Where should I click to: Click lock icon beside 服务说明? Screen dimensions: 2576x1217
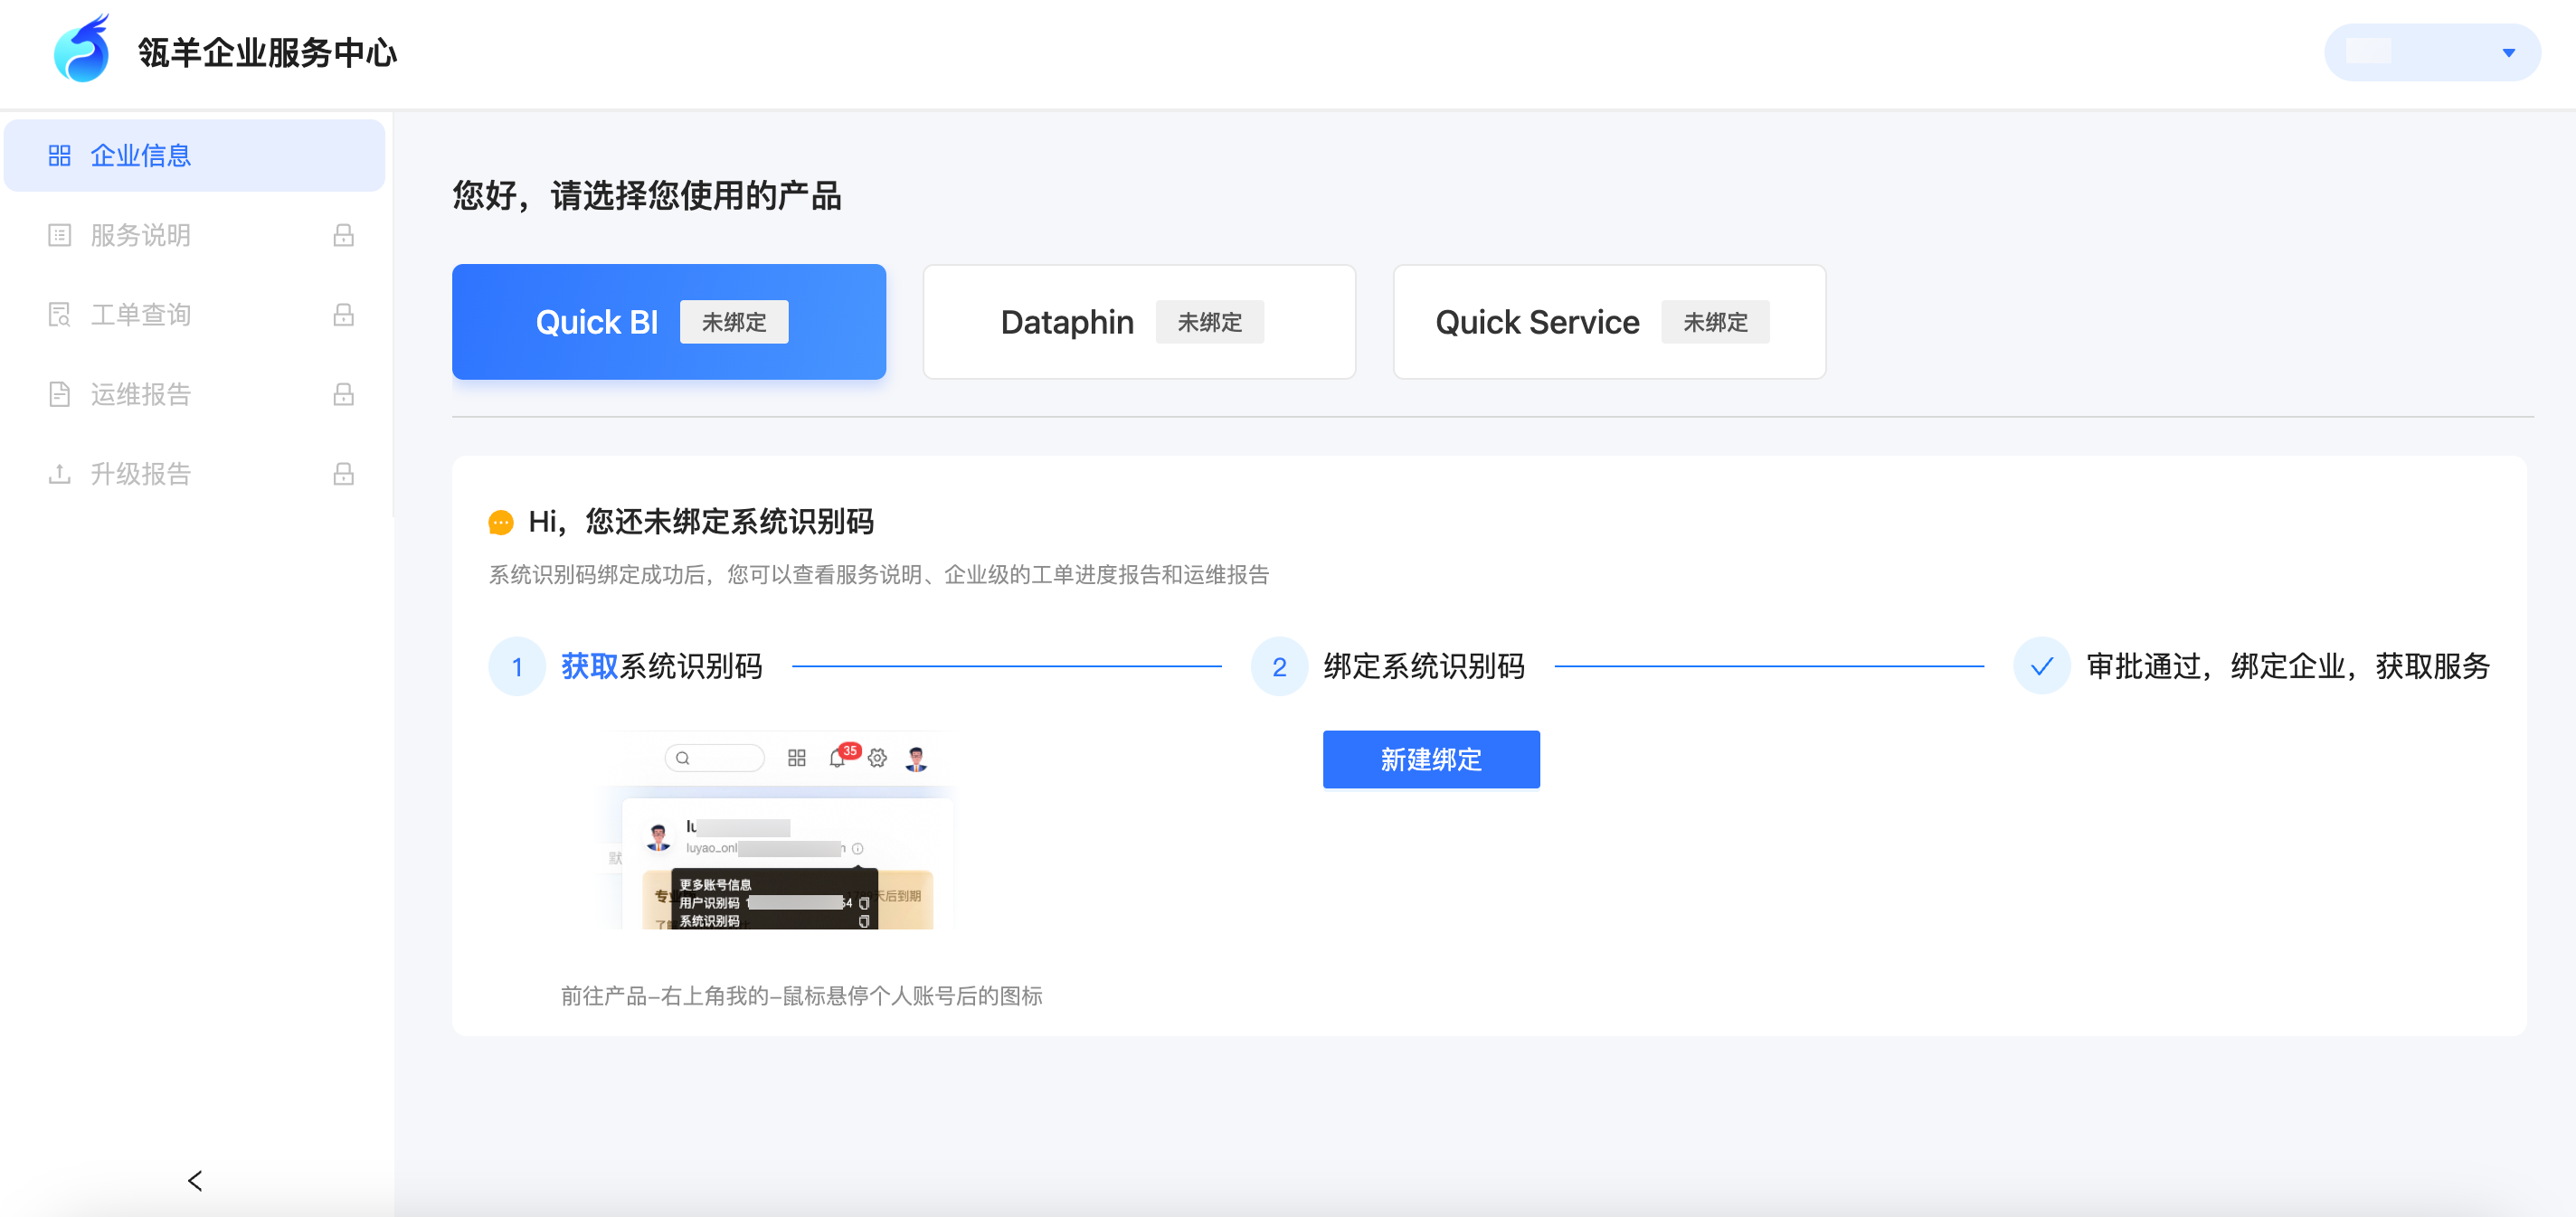tap(343, 235)
